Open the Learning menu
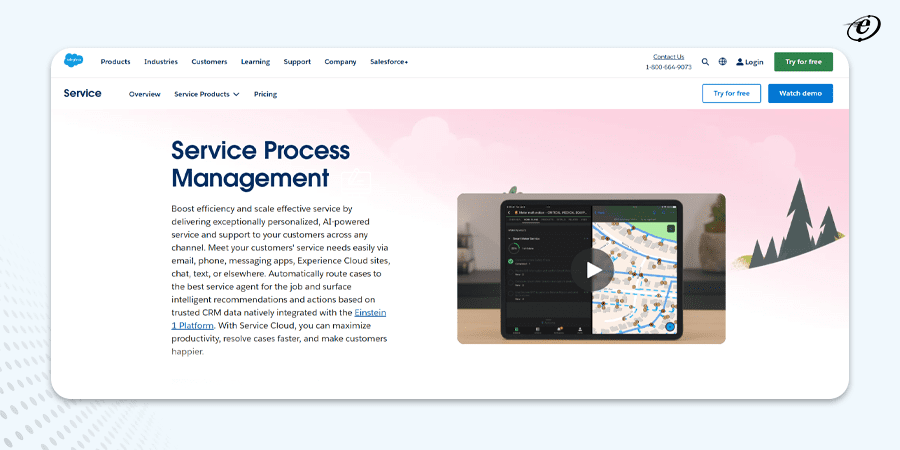Image resolution: width=900 pixels, height=450 pixels. point(255,62)
